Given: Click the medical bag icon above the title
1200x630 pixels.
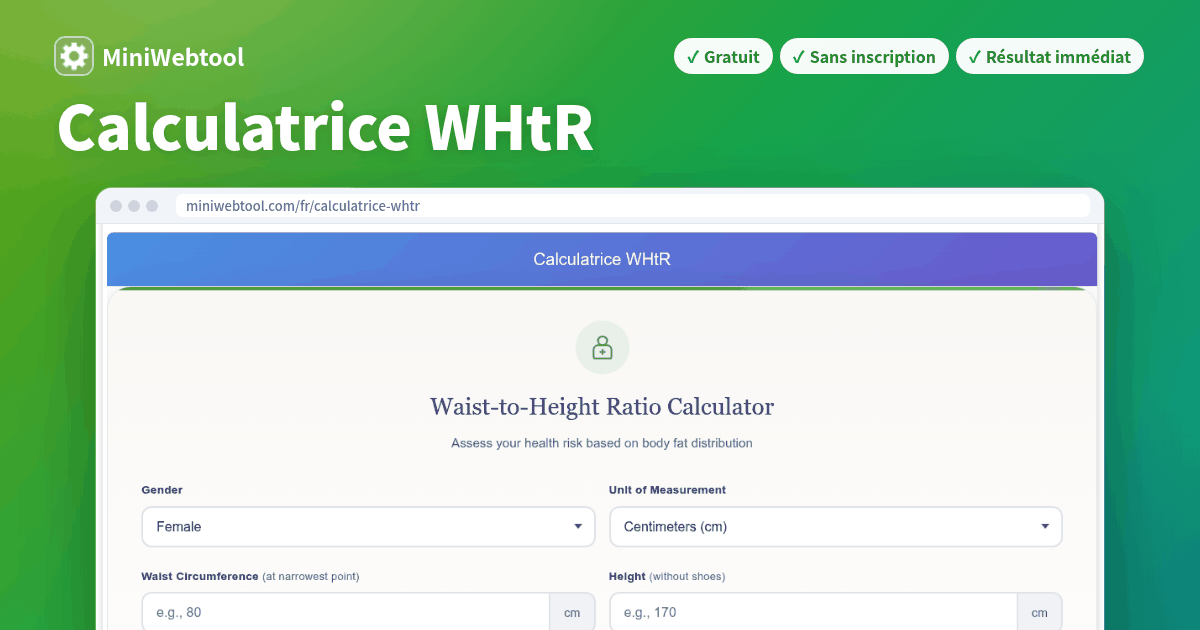Looking at the screenshot, I should (x=602, y=348).
